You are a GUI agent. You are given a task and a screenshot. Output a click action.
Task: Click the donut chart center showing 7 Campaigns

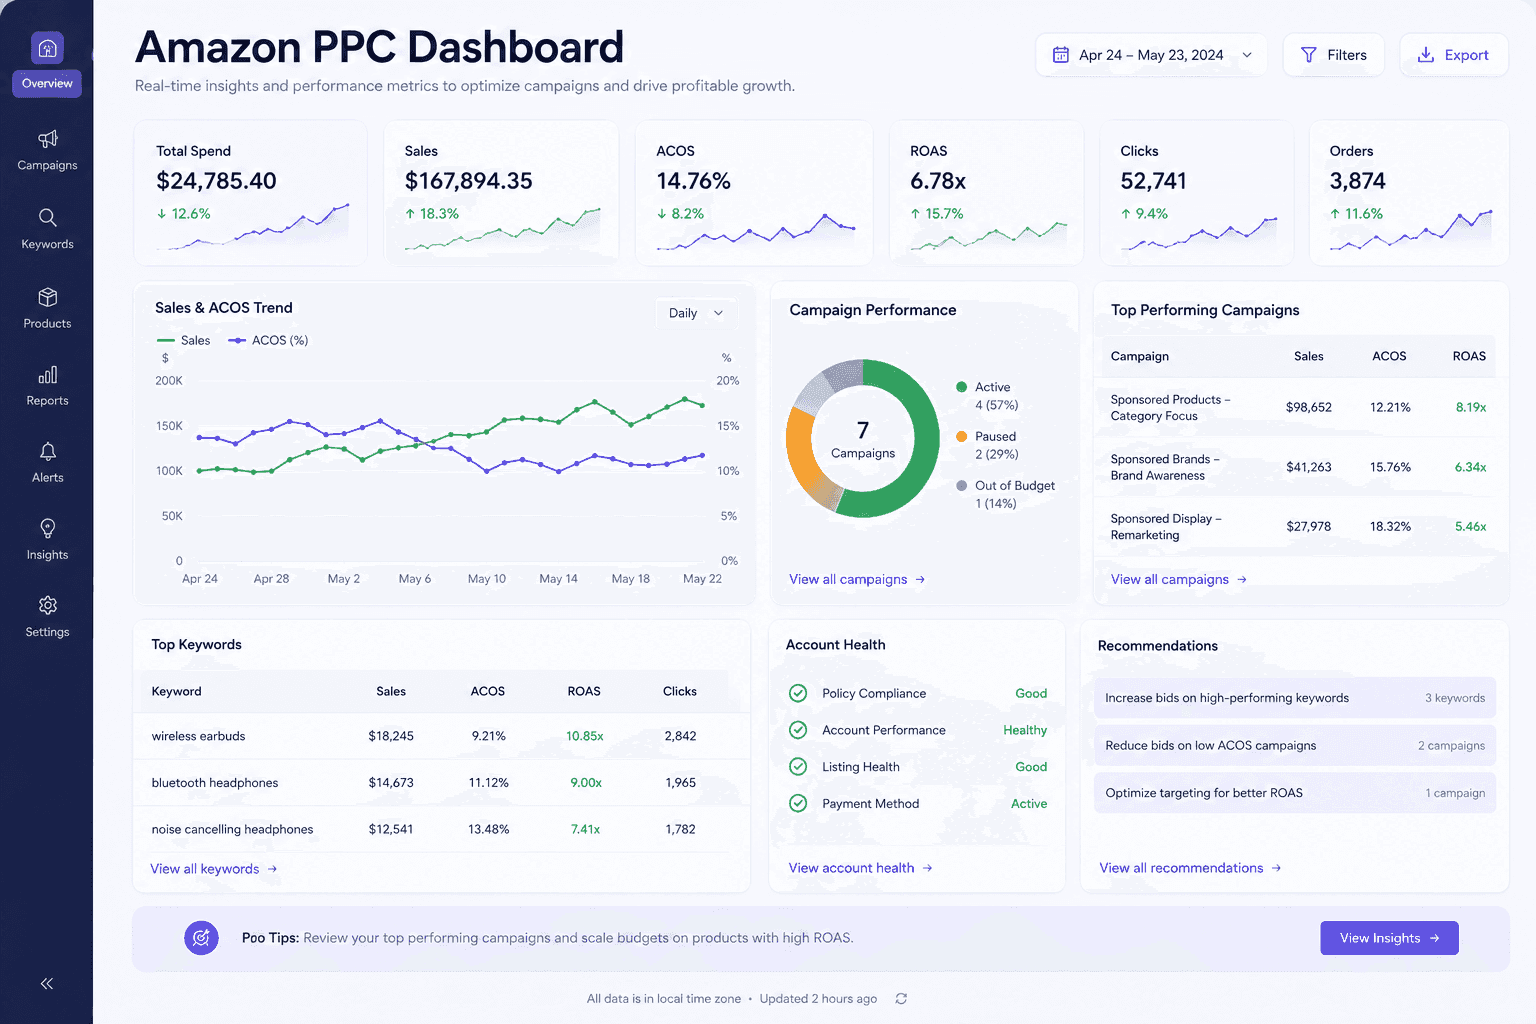point(863,439)
